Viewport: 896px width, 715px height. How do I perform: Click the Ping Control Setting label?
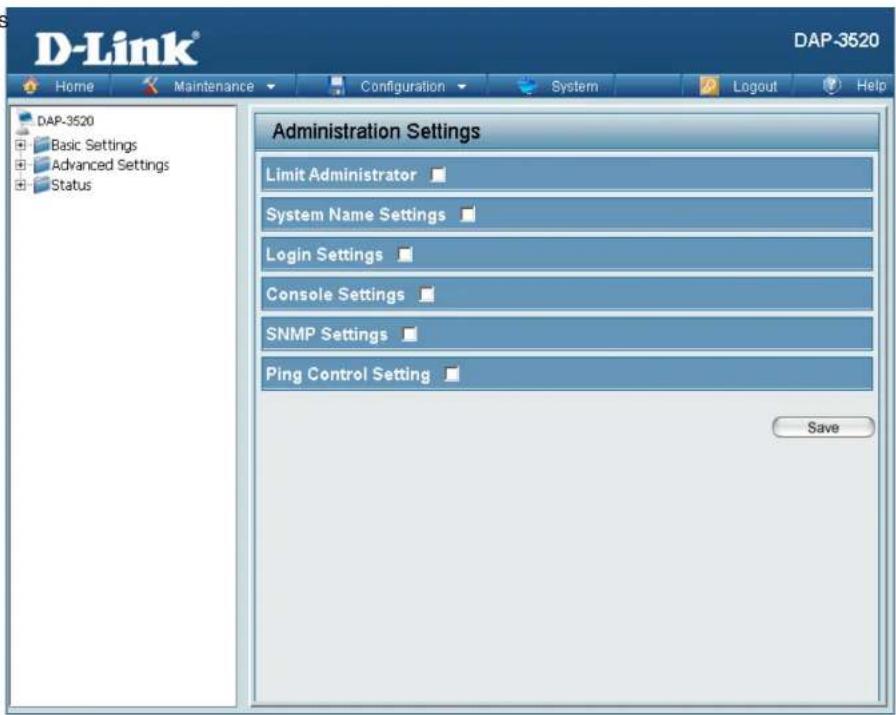coord(347,375)
